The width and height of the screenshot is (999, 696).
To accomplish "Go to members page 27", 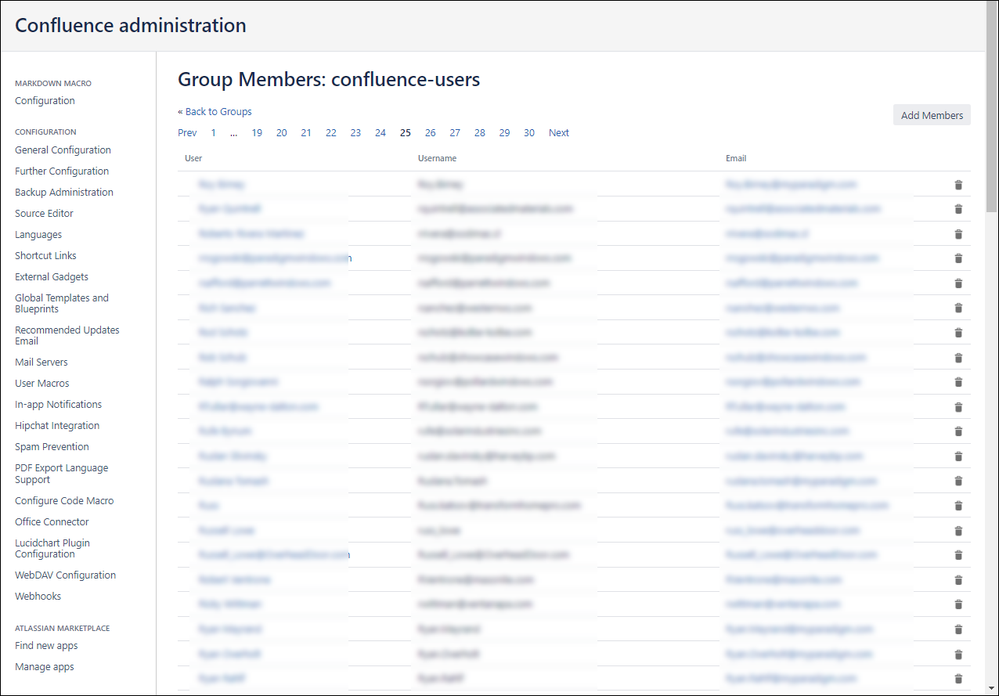I will tap(455, 133).
